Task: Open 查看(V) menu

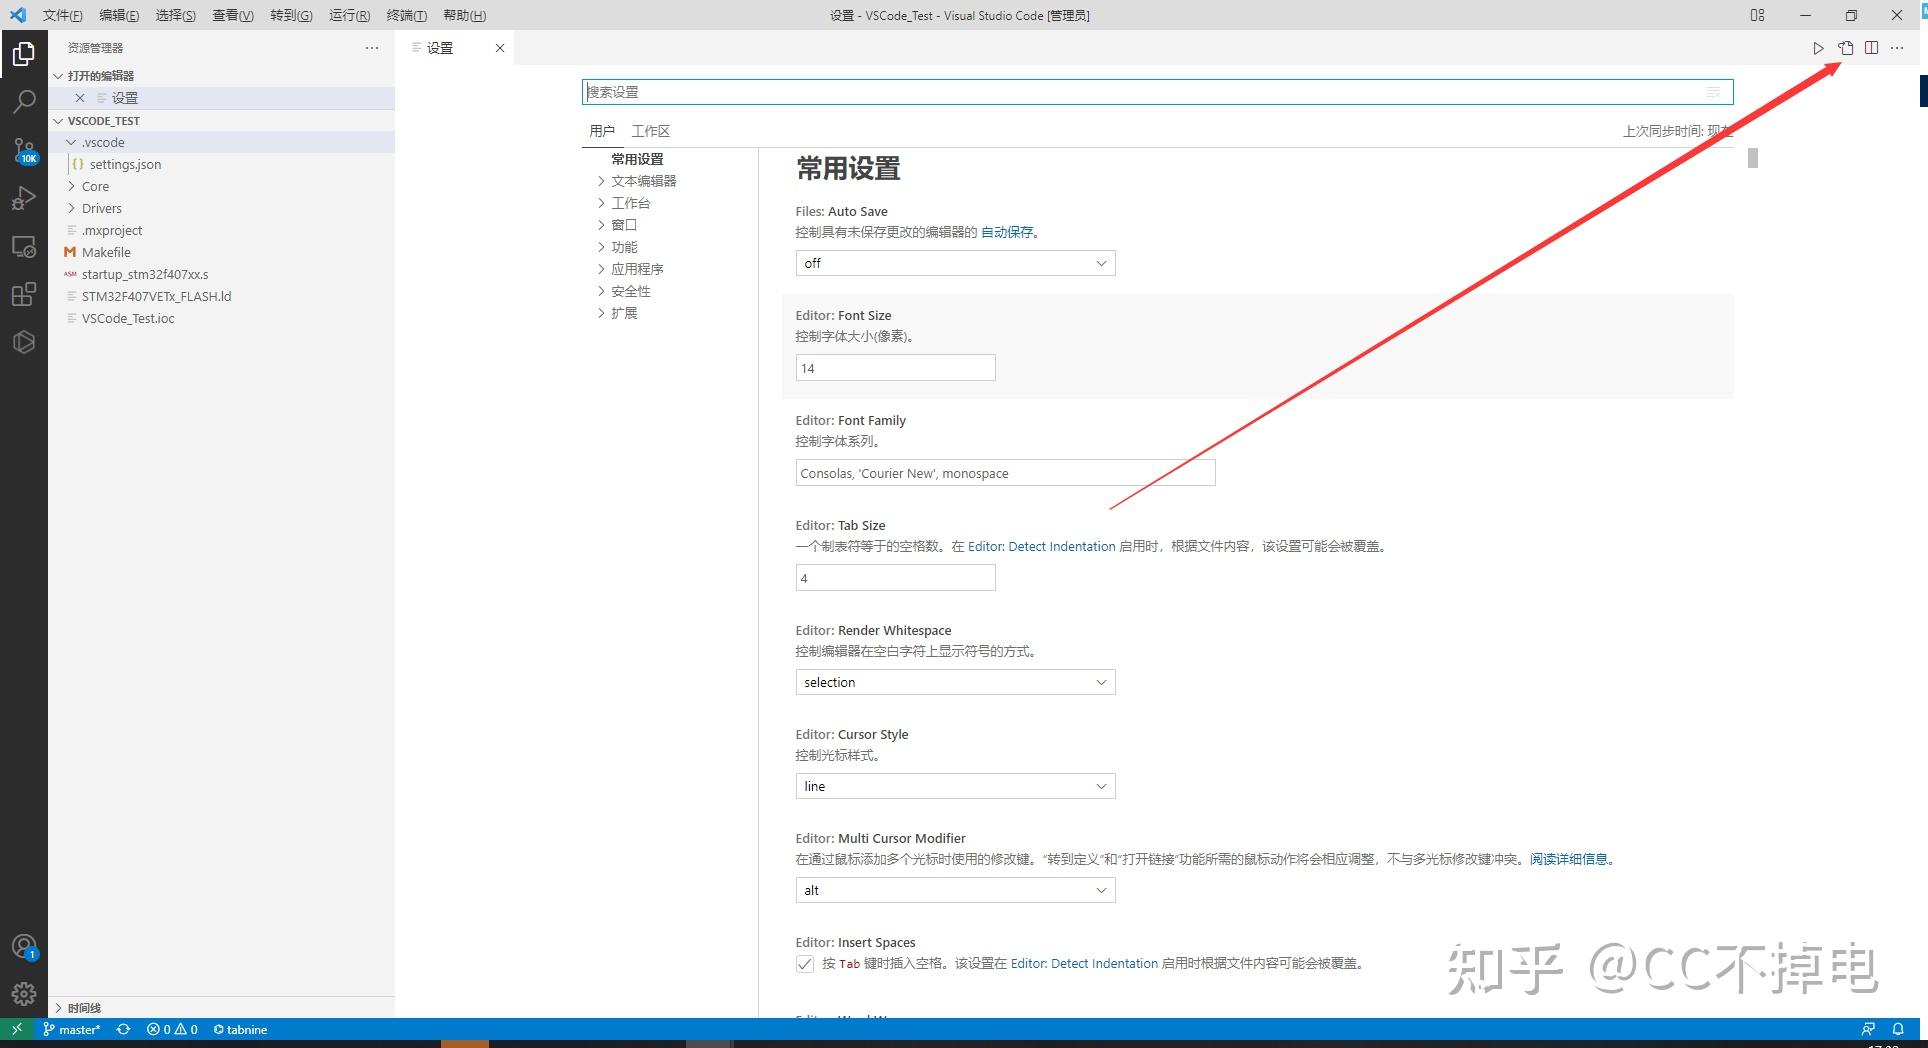Action: pyautogui.click(x=233, y=15)
